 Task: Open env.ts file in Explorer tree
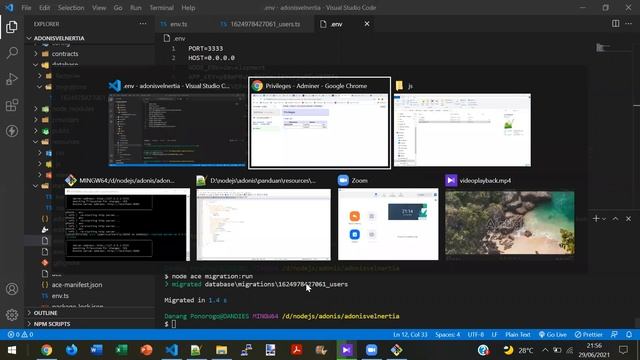(60, 296)
